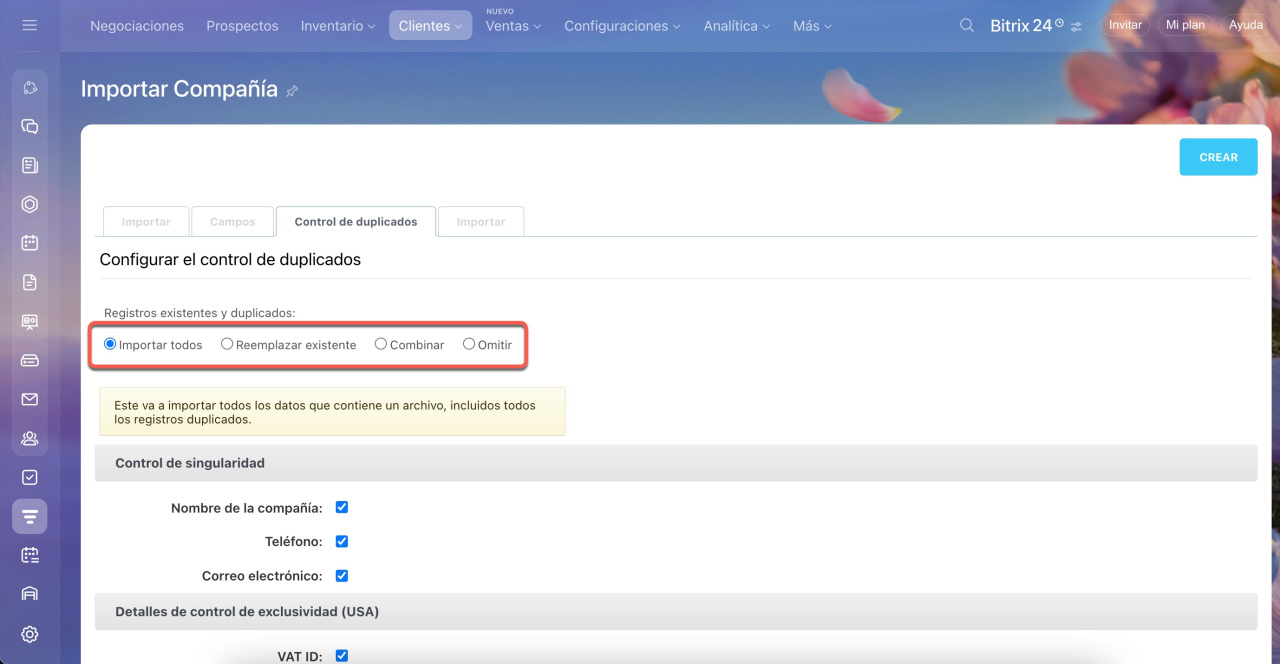Select the Importar todos radio option
The height and width of the screenshot is (664, 1280).
coord(110,344)
